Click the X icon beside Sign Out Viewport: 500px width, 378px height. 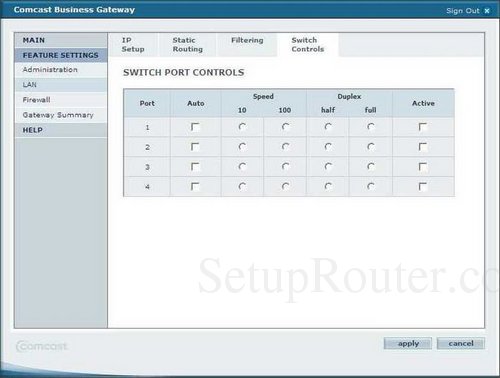487,11
